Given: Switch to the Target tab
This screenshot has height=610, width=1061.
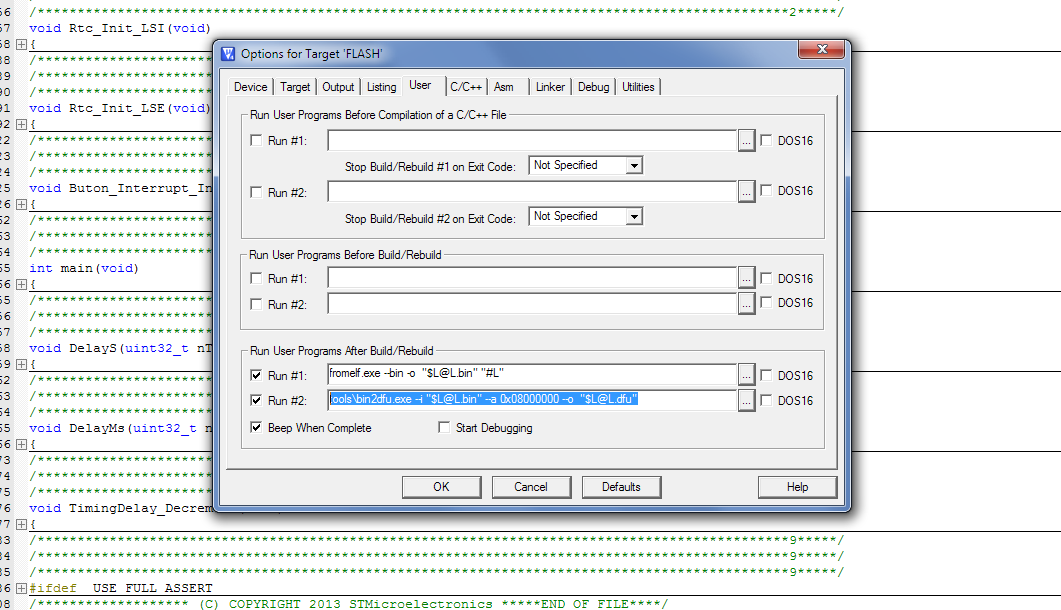Looking at the screenshot, I should [295, 87].
